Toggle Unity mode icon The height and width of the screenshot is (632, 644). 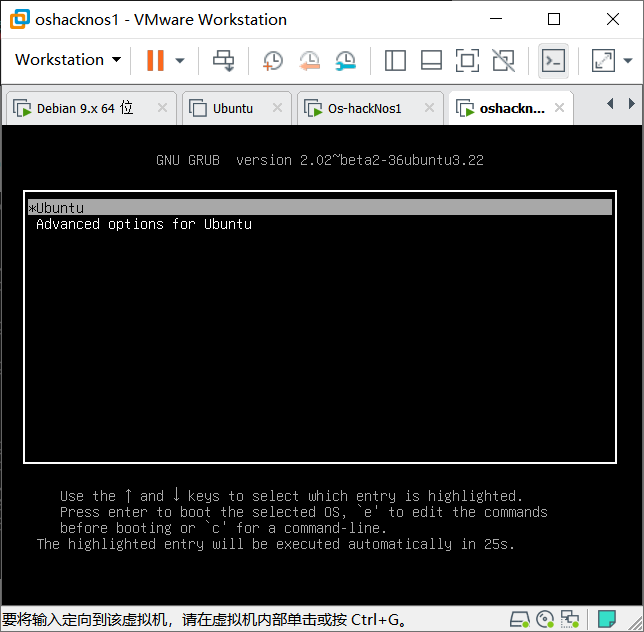pos(504,60)
